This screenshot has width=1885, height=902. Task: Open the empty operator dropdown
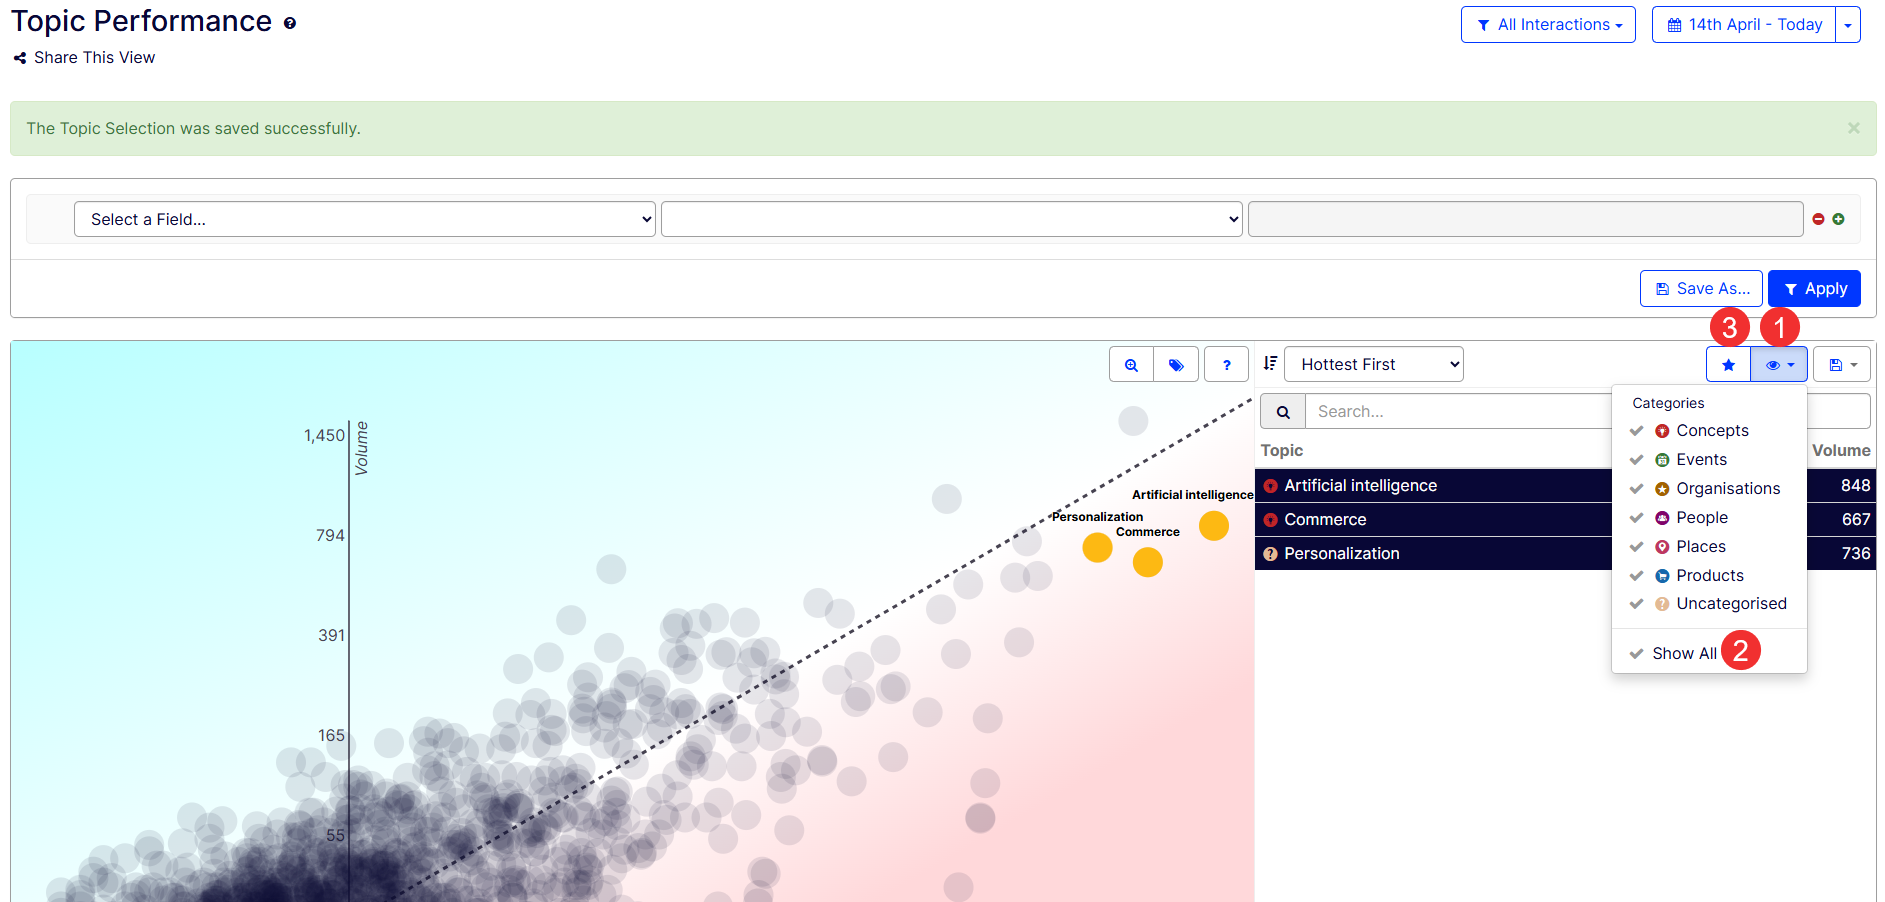[x=951, y=219]
